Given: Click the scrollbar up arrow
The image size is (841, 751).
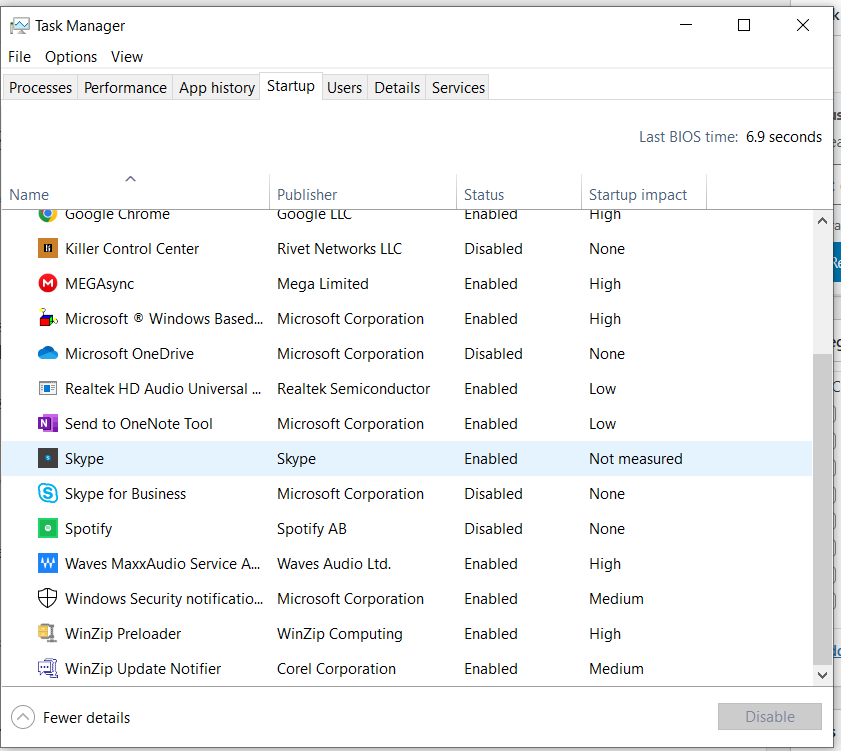Looking at the screenshot, I should (822, 221).
